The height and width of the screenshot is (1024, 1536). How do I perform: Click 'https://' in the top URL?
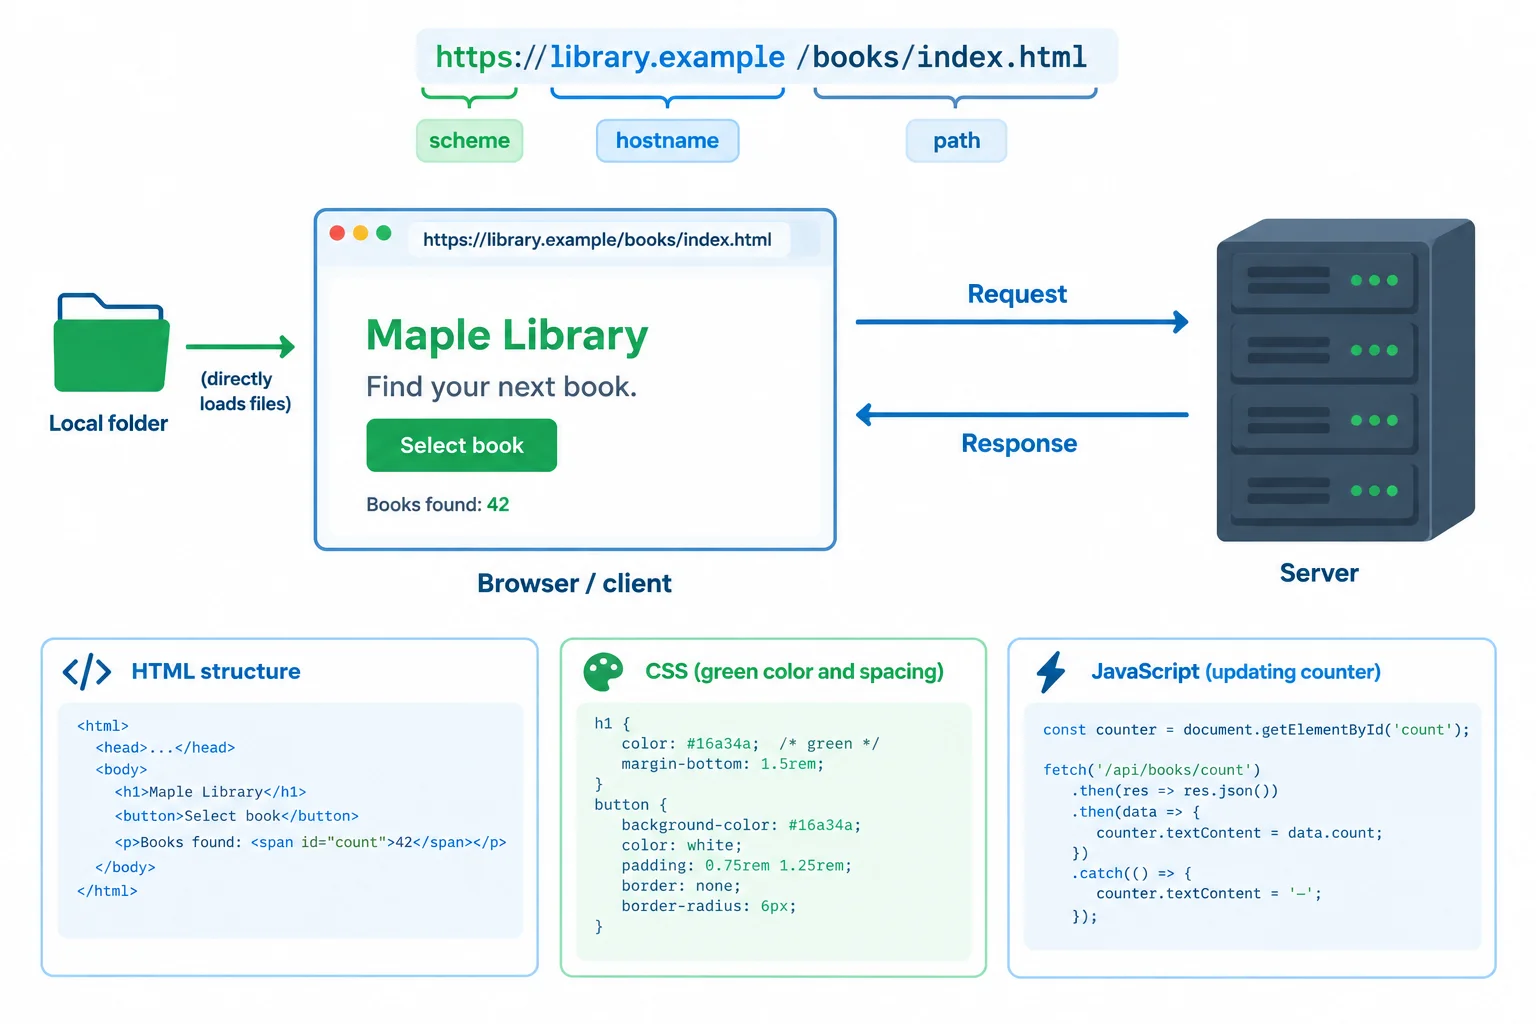click(491, 57)
